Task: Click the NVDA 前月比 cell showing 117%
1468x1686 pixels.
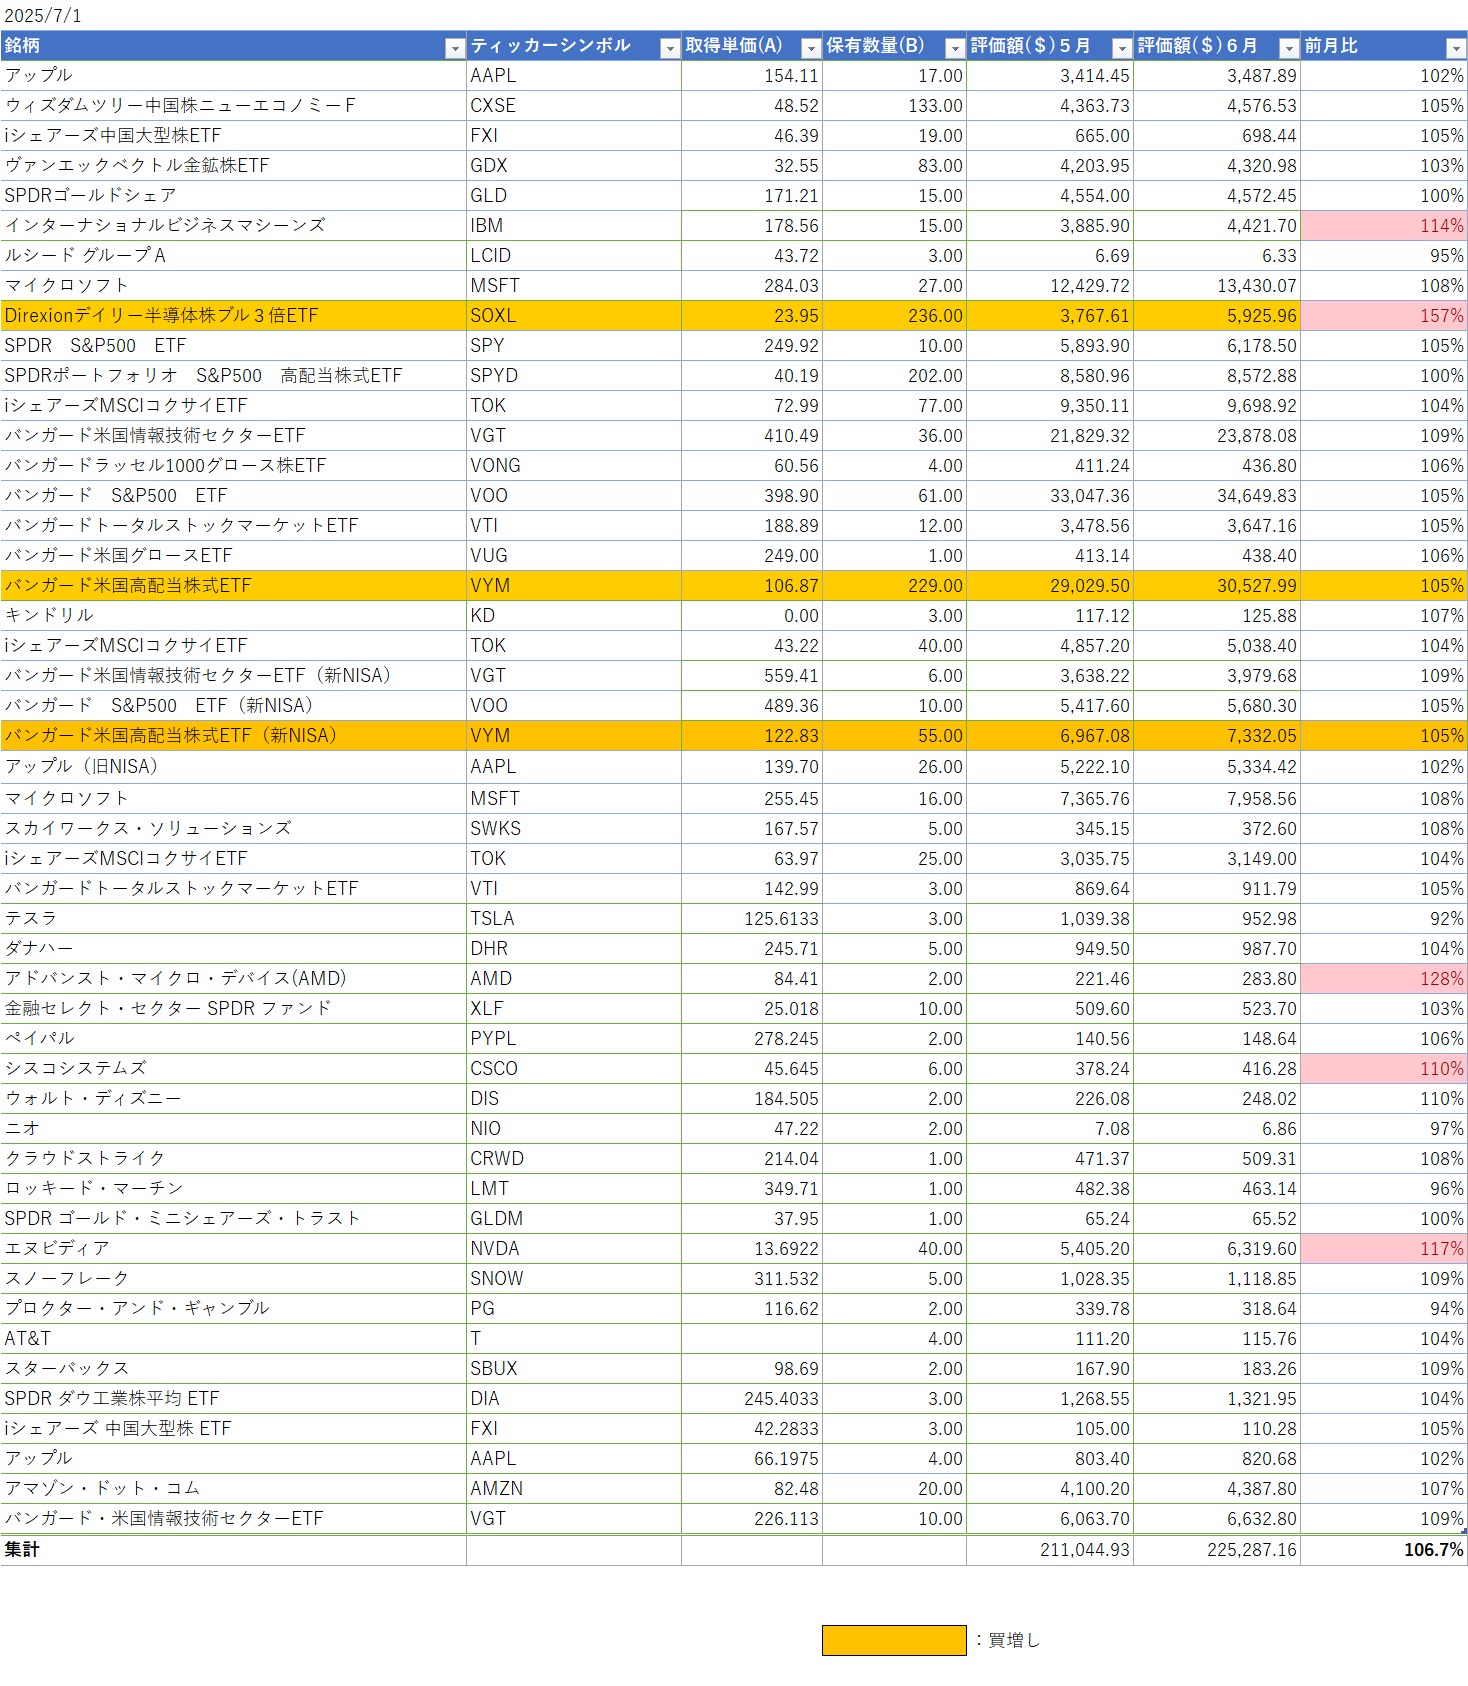Action: (x=1384, y=1249)
